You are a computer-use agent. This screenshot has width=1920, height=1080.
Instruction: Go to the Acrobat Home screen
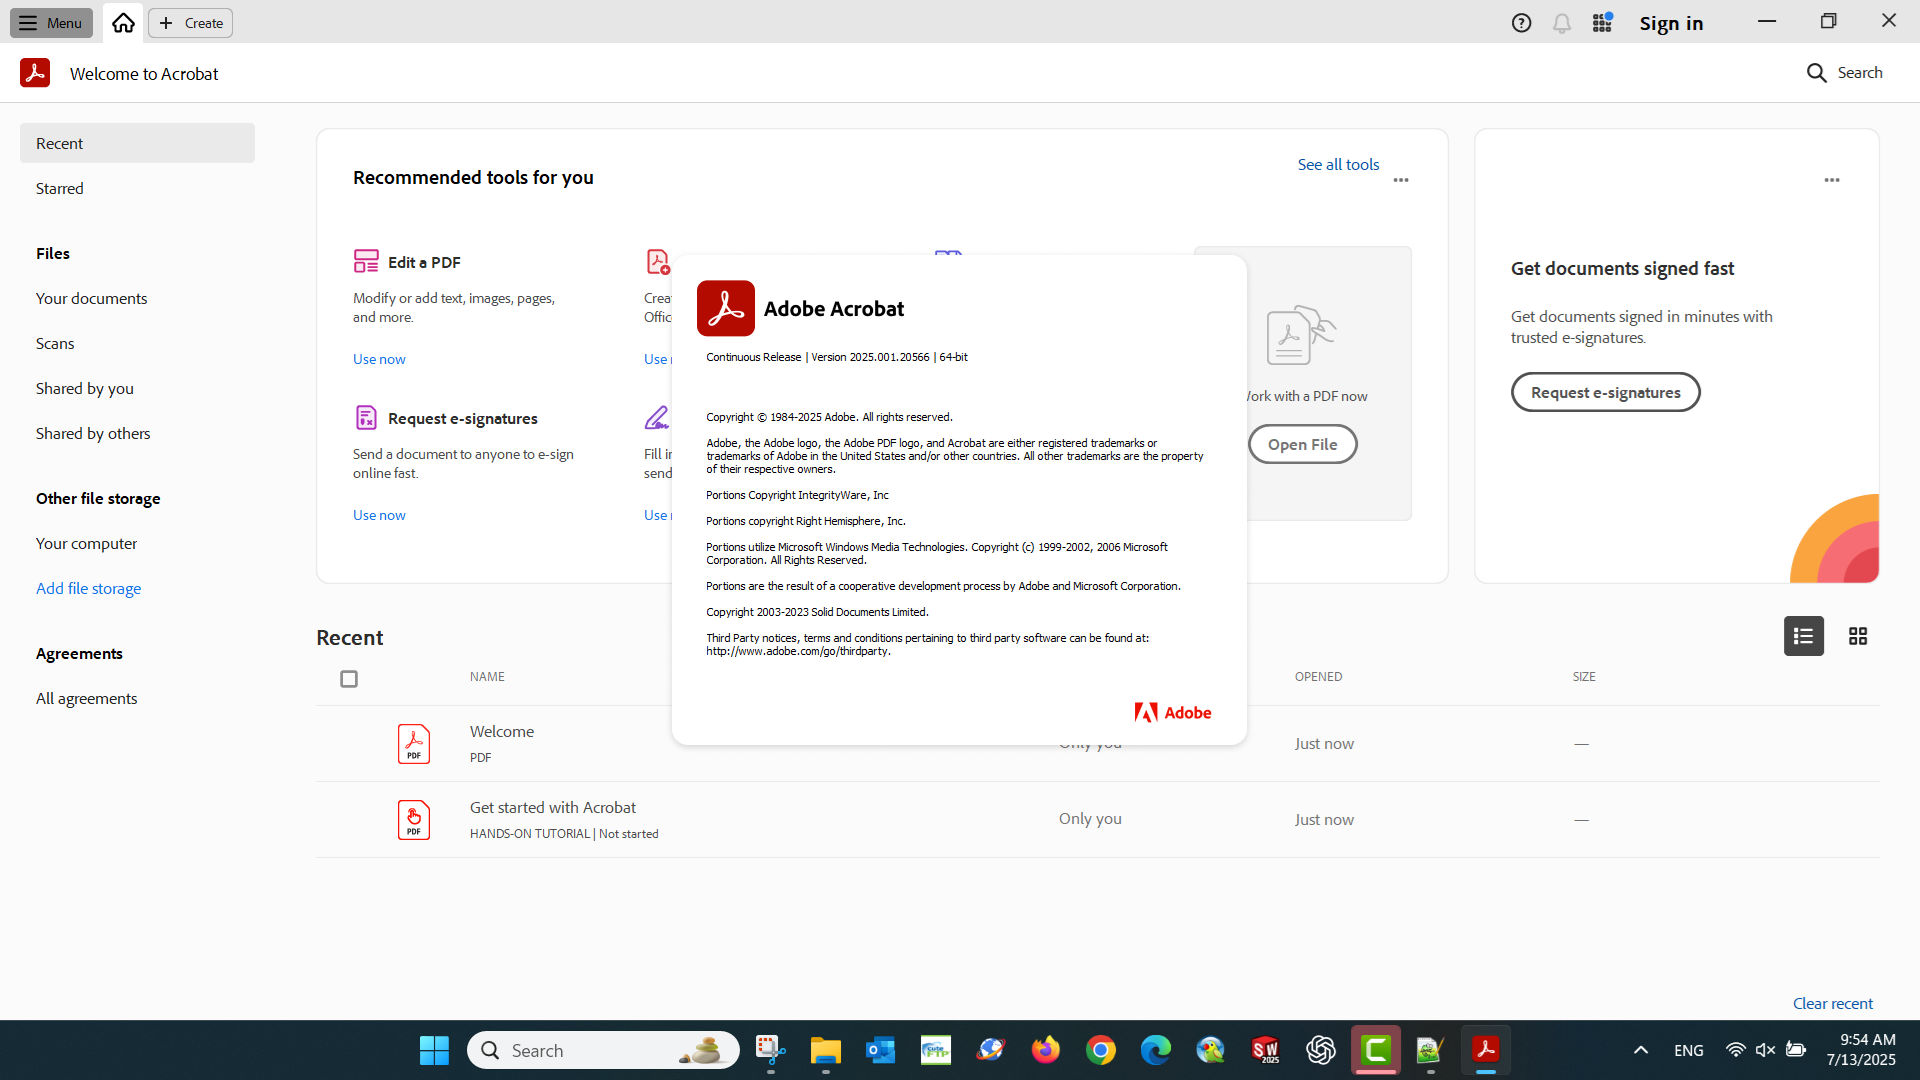(x=122, y=22)
